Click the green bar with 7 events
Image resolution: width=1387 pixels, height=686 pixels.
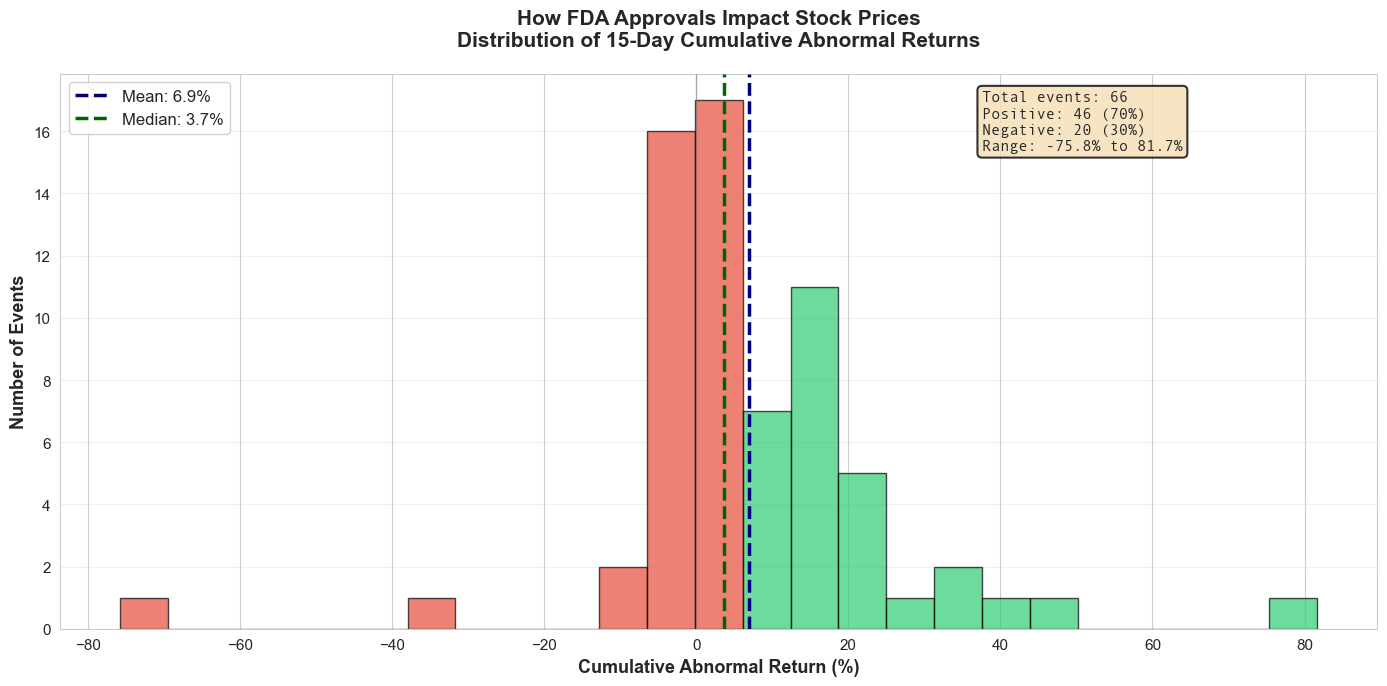tap(767, 520)
